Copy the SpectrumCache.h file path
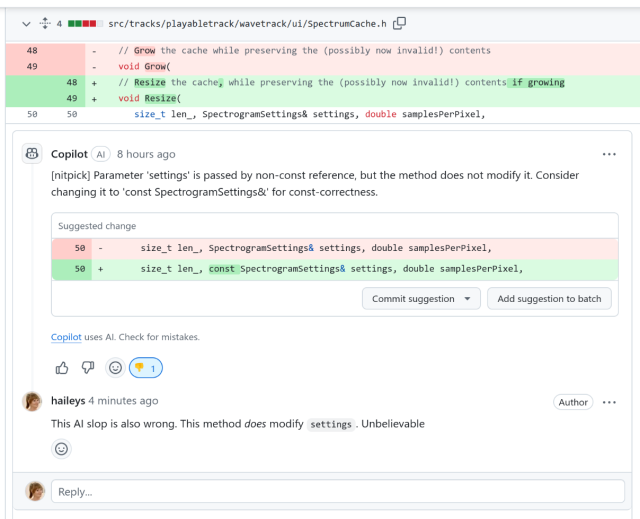The image size is (640, 519). pos(400,23)
